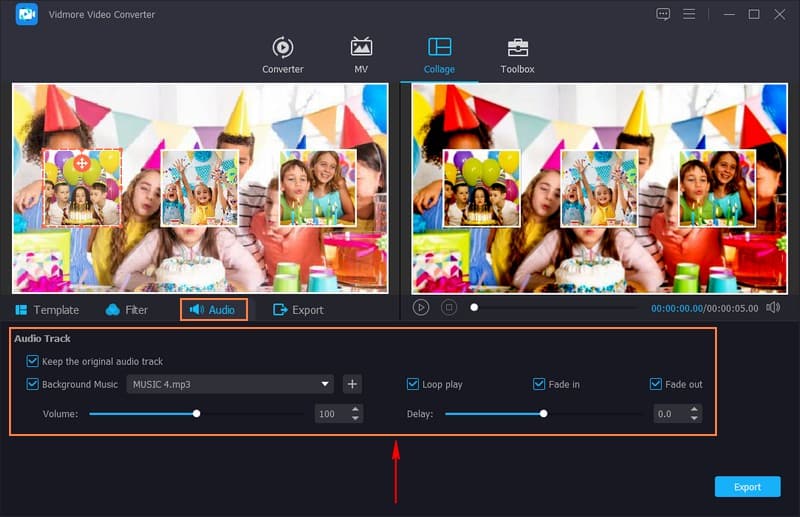Open the Filter tab
Screen dimensions: 800x517
click(126, 310)
